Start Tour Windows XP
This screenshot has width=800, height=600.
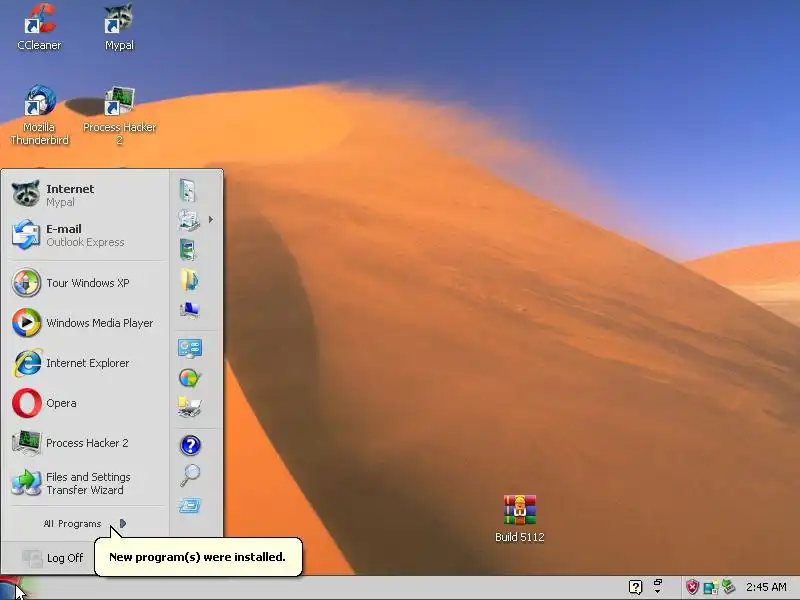tap(86, 283)
